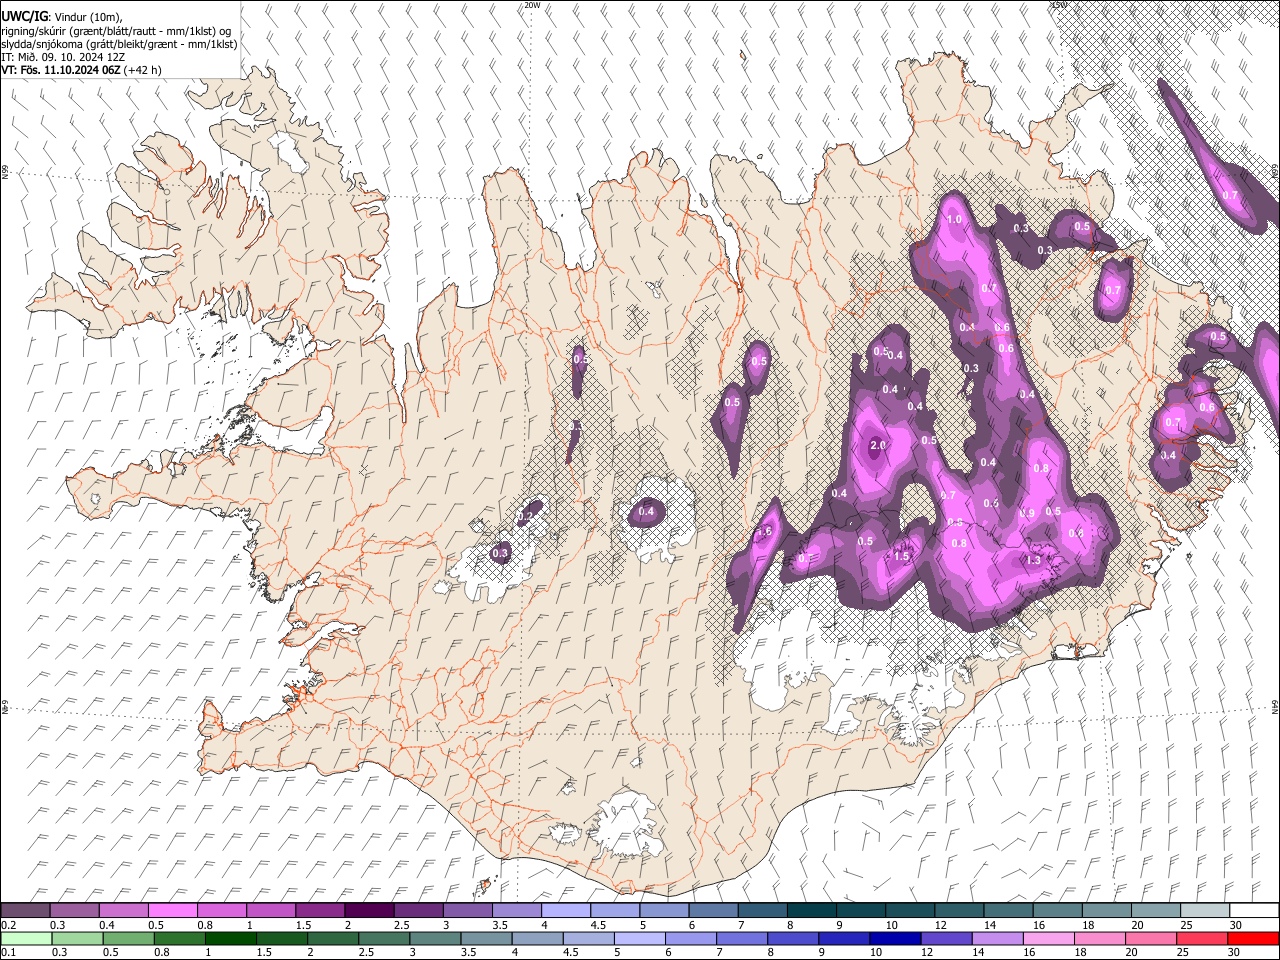Image resolution: width=1280 pixels, height=960 pixels.
Task: Select the 'VT: Fös. 11.10.2024 06Z (+42 h)' line
Action: point(82,70)
